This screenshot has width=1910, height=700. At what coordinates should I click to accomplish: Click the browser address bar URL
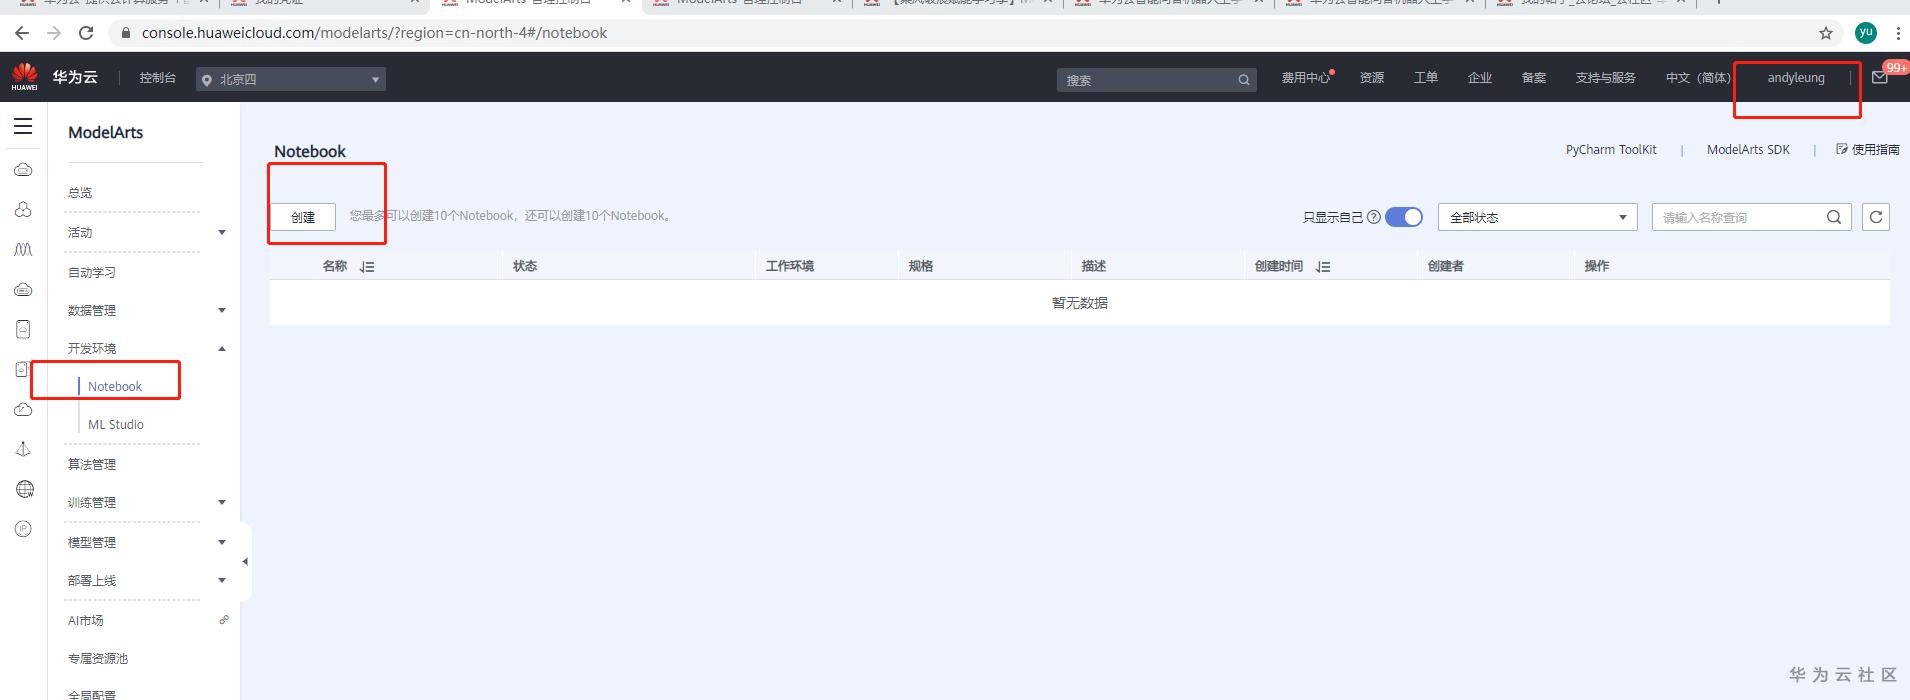tap(374, 33)
